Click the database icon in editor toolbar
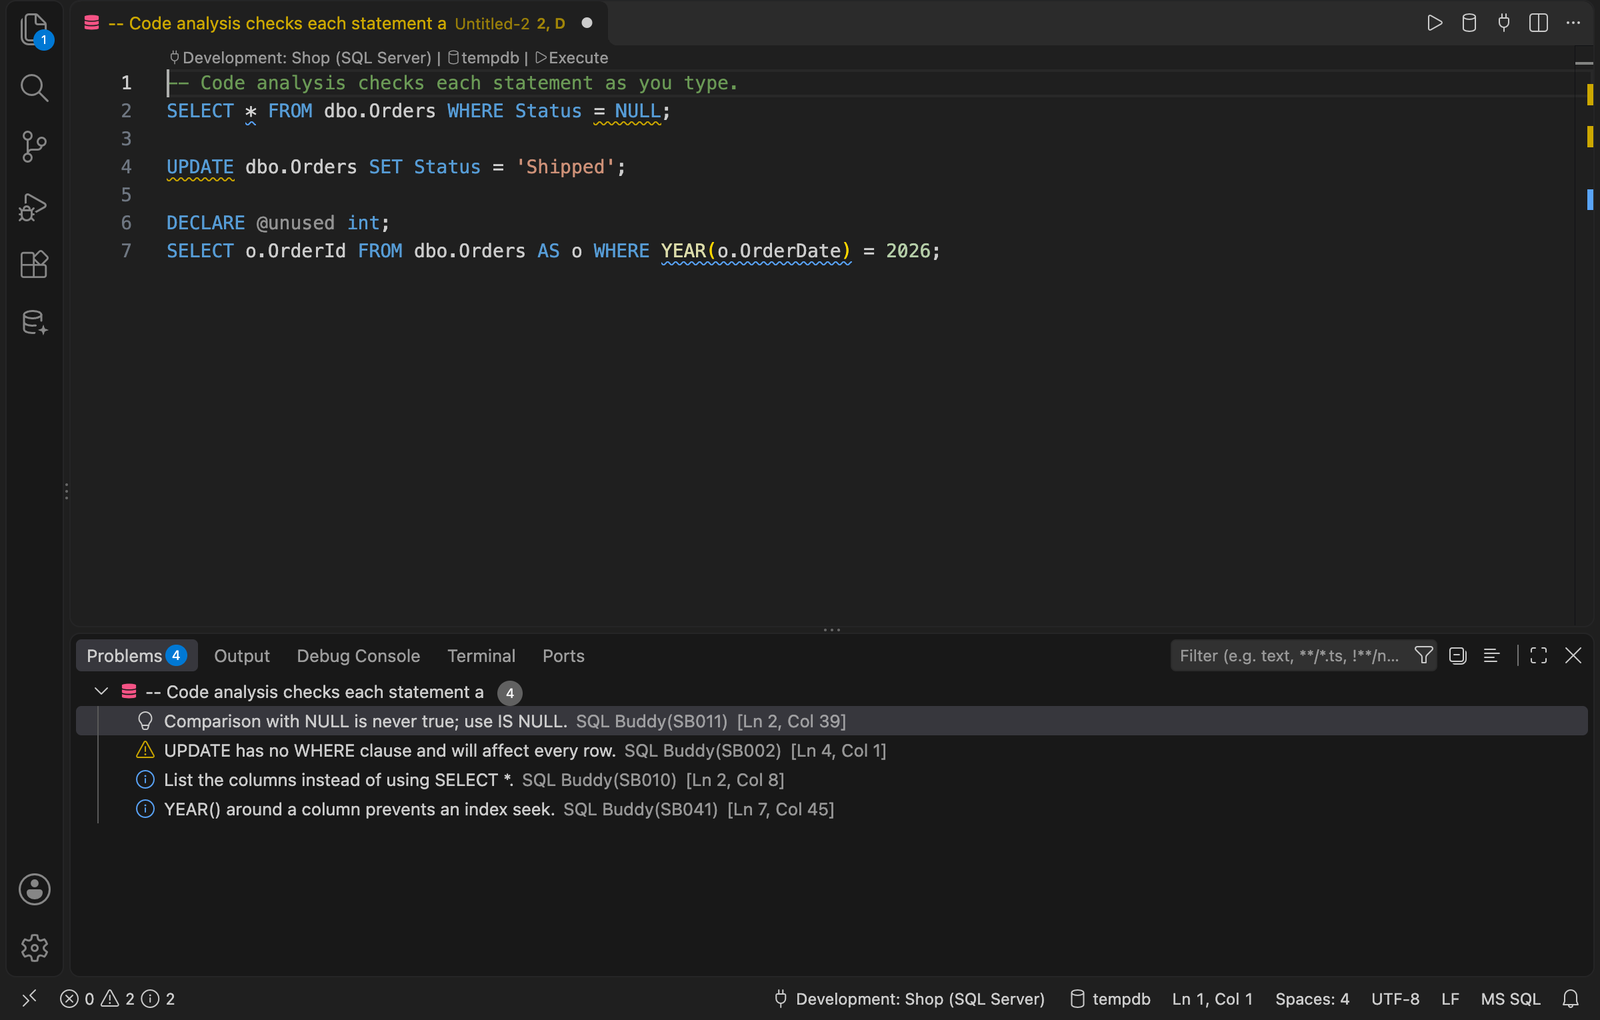1600x1020 pixels. [1469, 23]
